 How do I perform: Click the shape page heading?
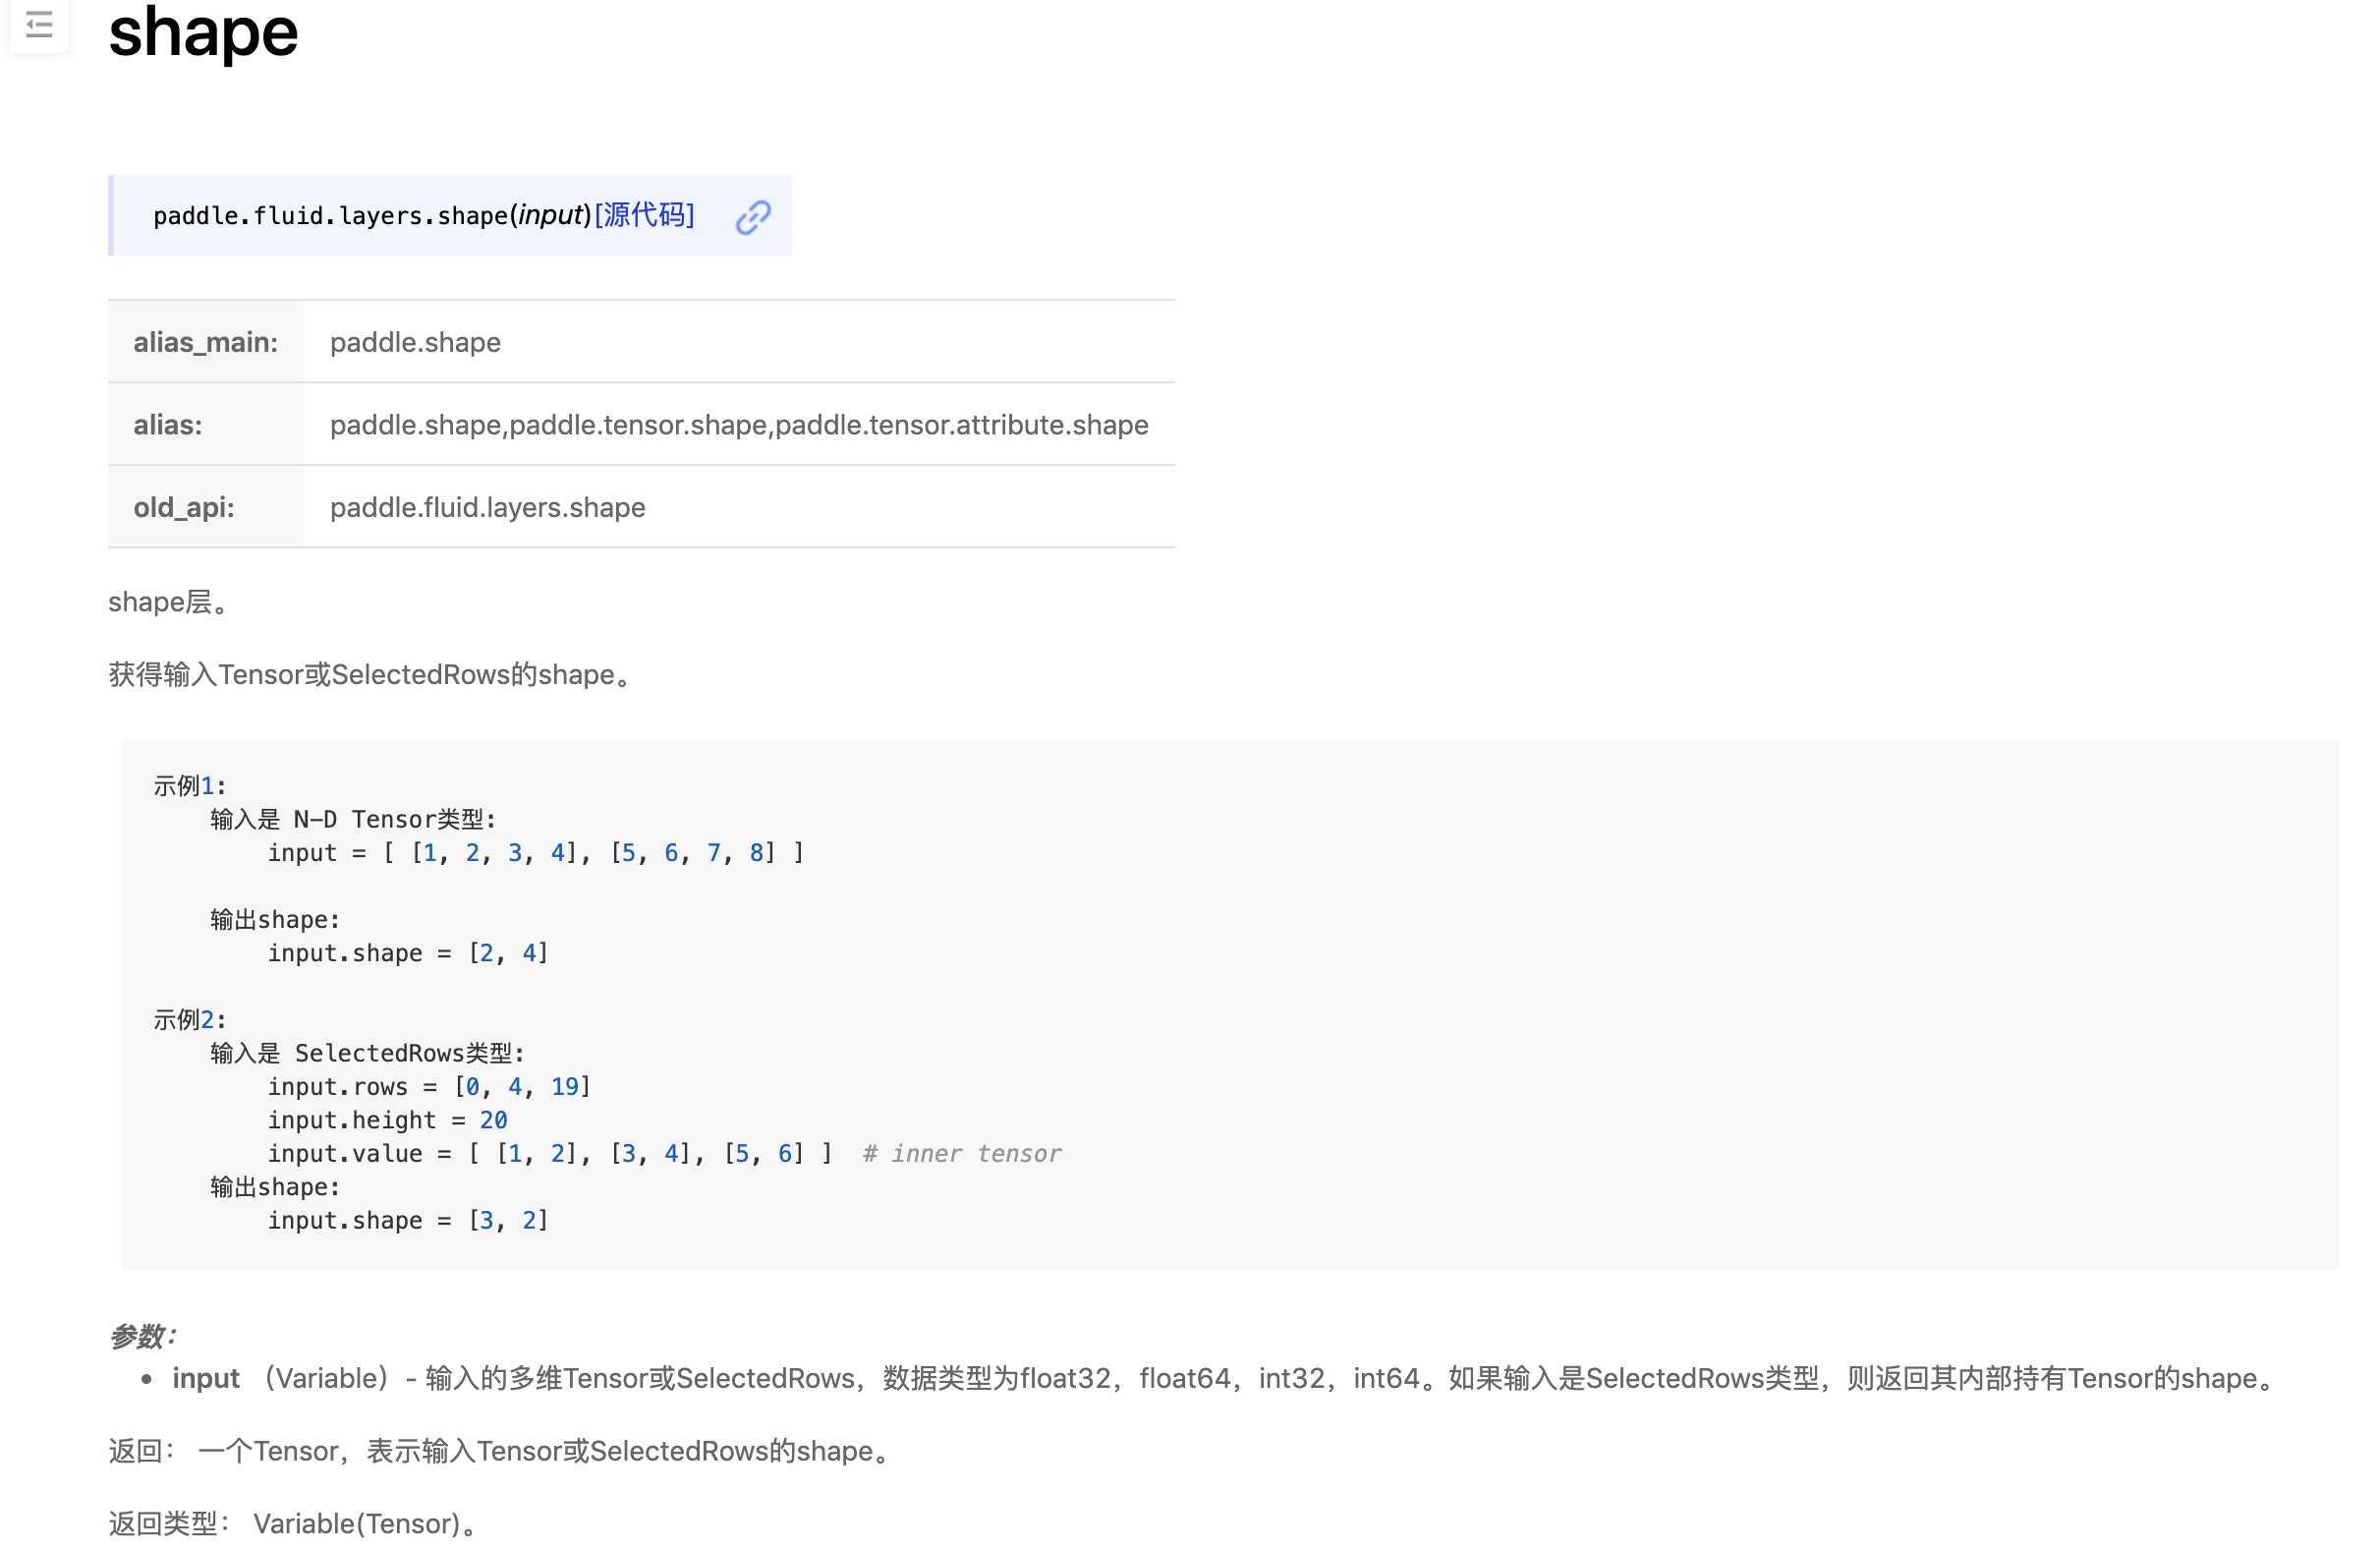tap(203, 32)
